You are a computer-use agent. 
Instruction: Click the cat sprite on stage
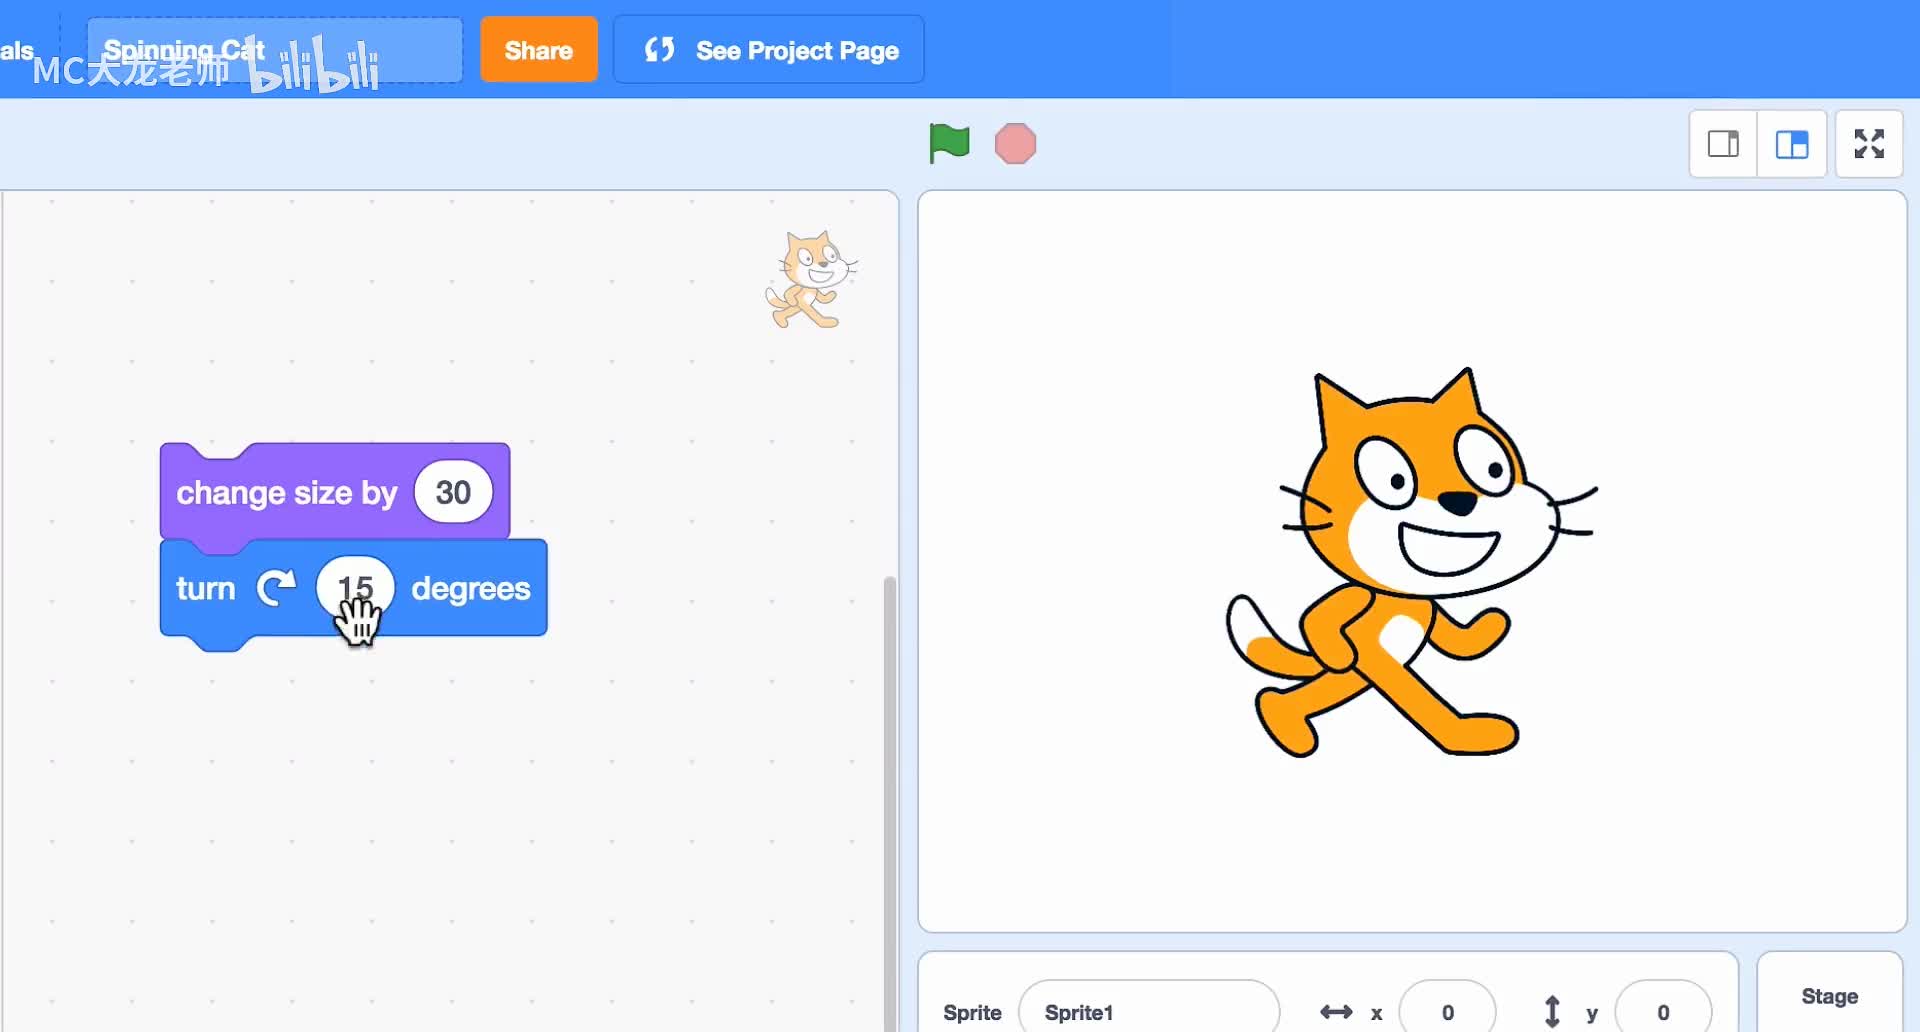pyautogui.click(x=1410, y=563)
